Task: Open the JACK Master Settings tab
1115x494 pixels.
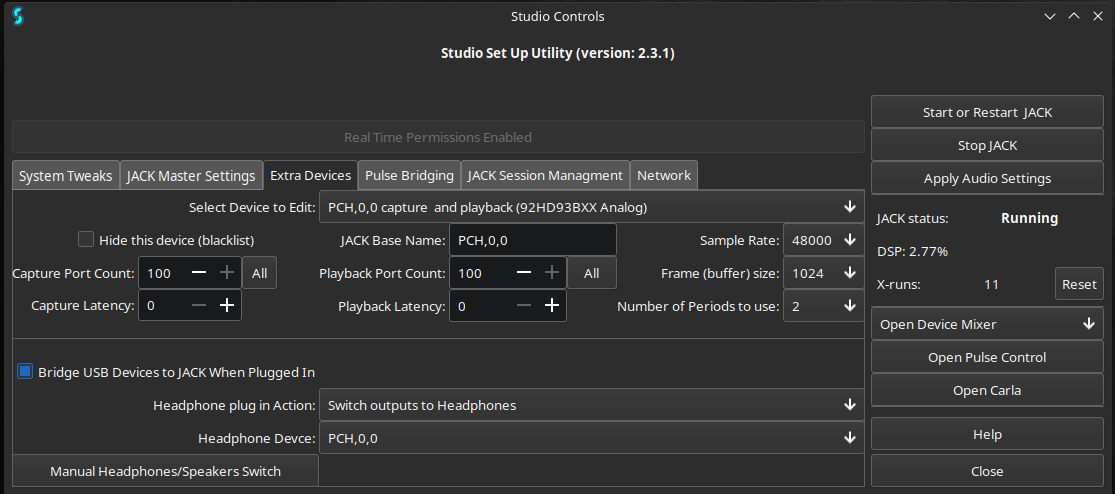Action: (x=190, y=175)
